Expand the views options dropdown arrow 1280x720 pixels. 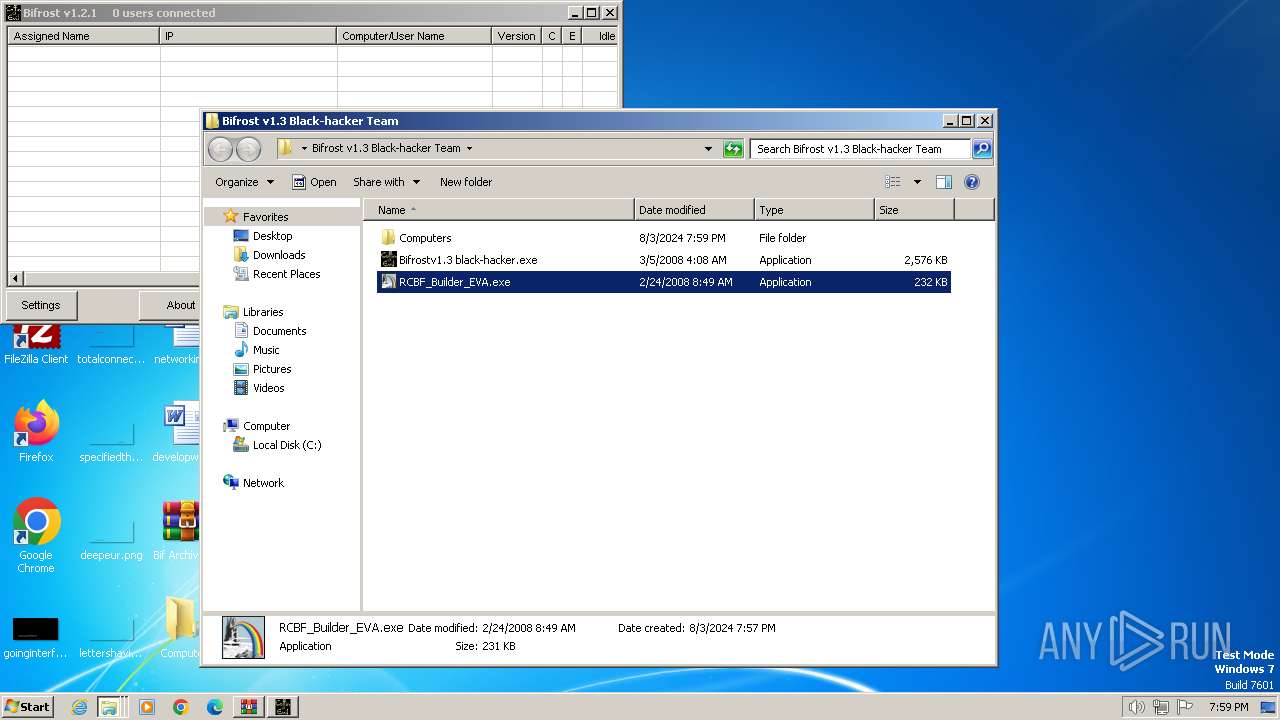coord(917,182)
